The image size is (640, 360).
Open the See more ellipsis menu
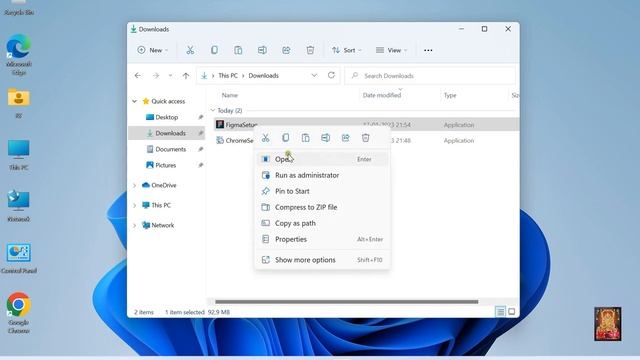pos(428,50)
